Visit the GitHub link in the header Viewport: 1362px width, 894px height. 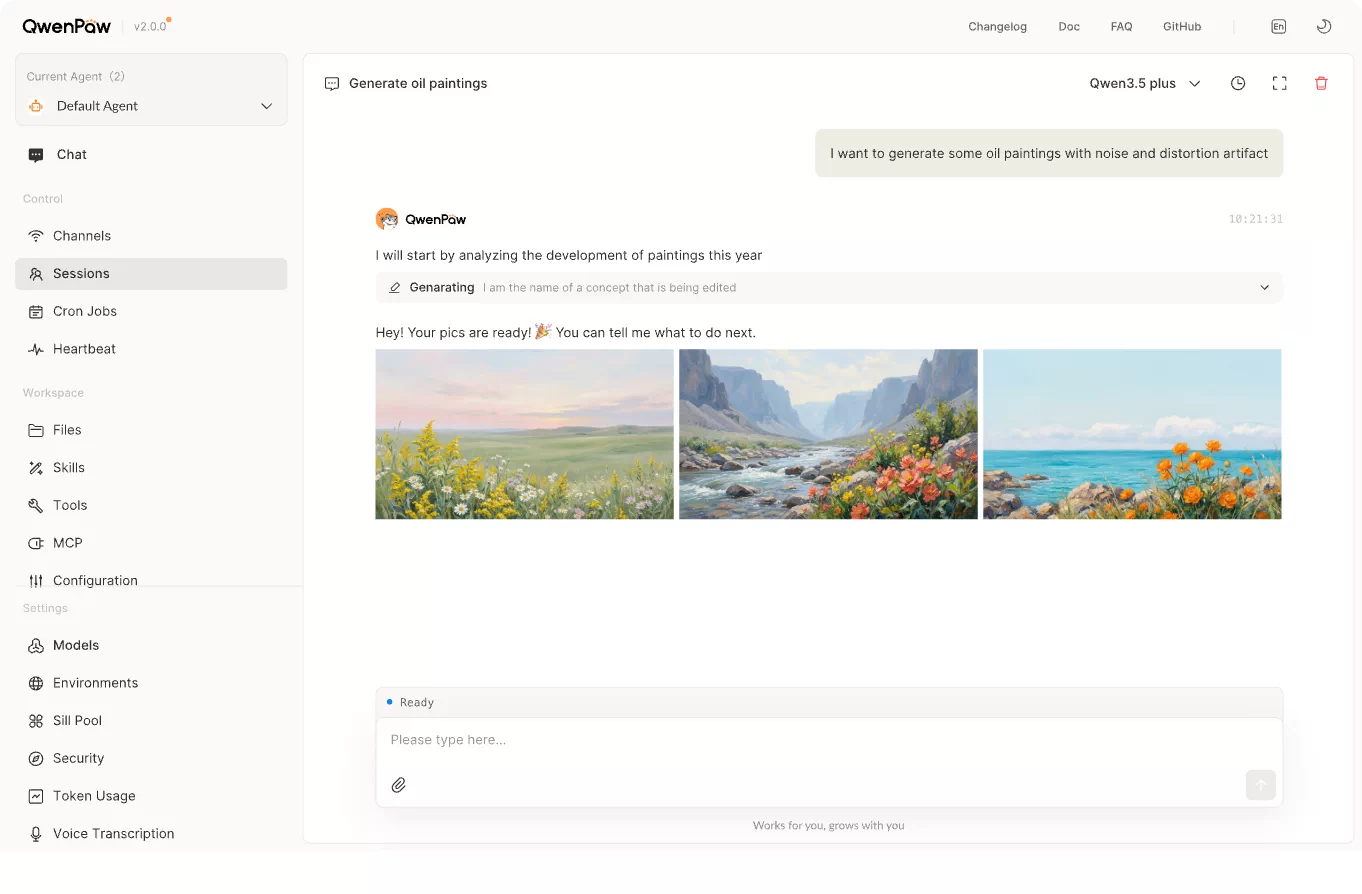click(1182, 27)
